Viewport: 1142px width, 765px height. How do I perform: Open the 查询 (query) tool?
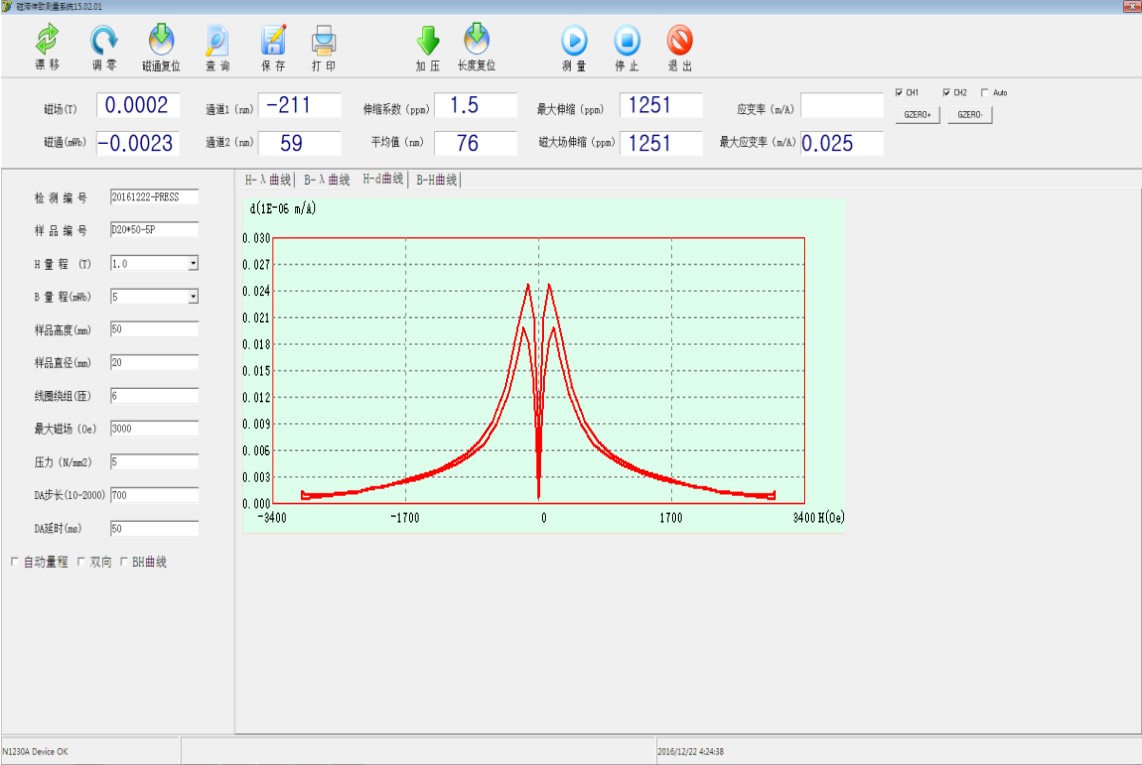click(x=217, y=41)
